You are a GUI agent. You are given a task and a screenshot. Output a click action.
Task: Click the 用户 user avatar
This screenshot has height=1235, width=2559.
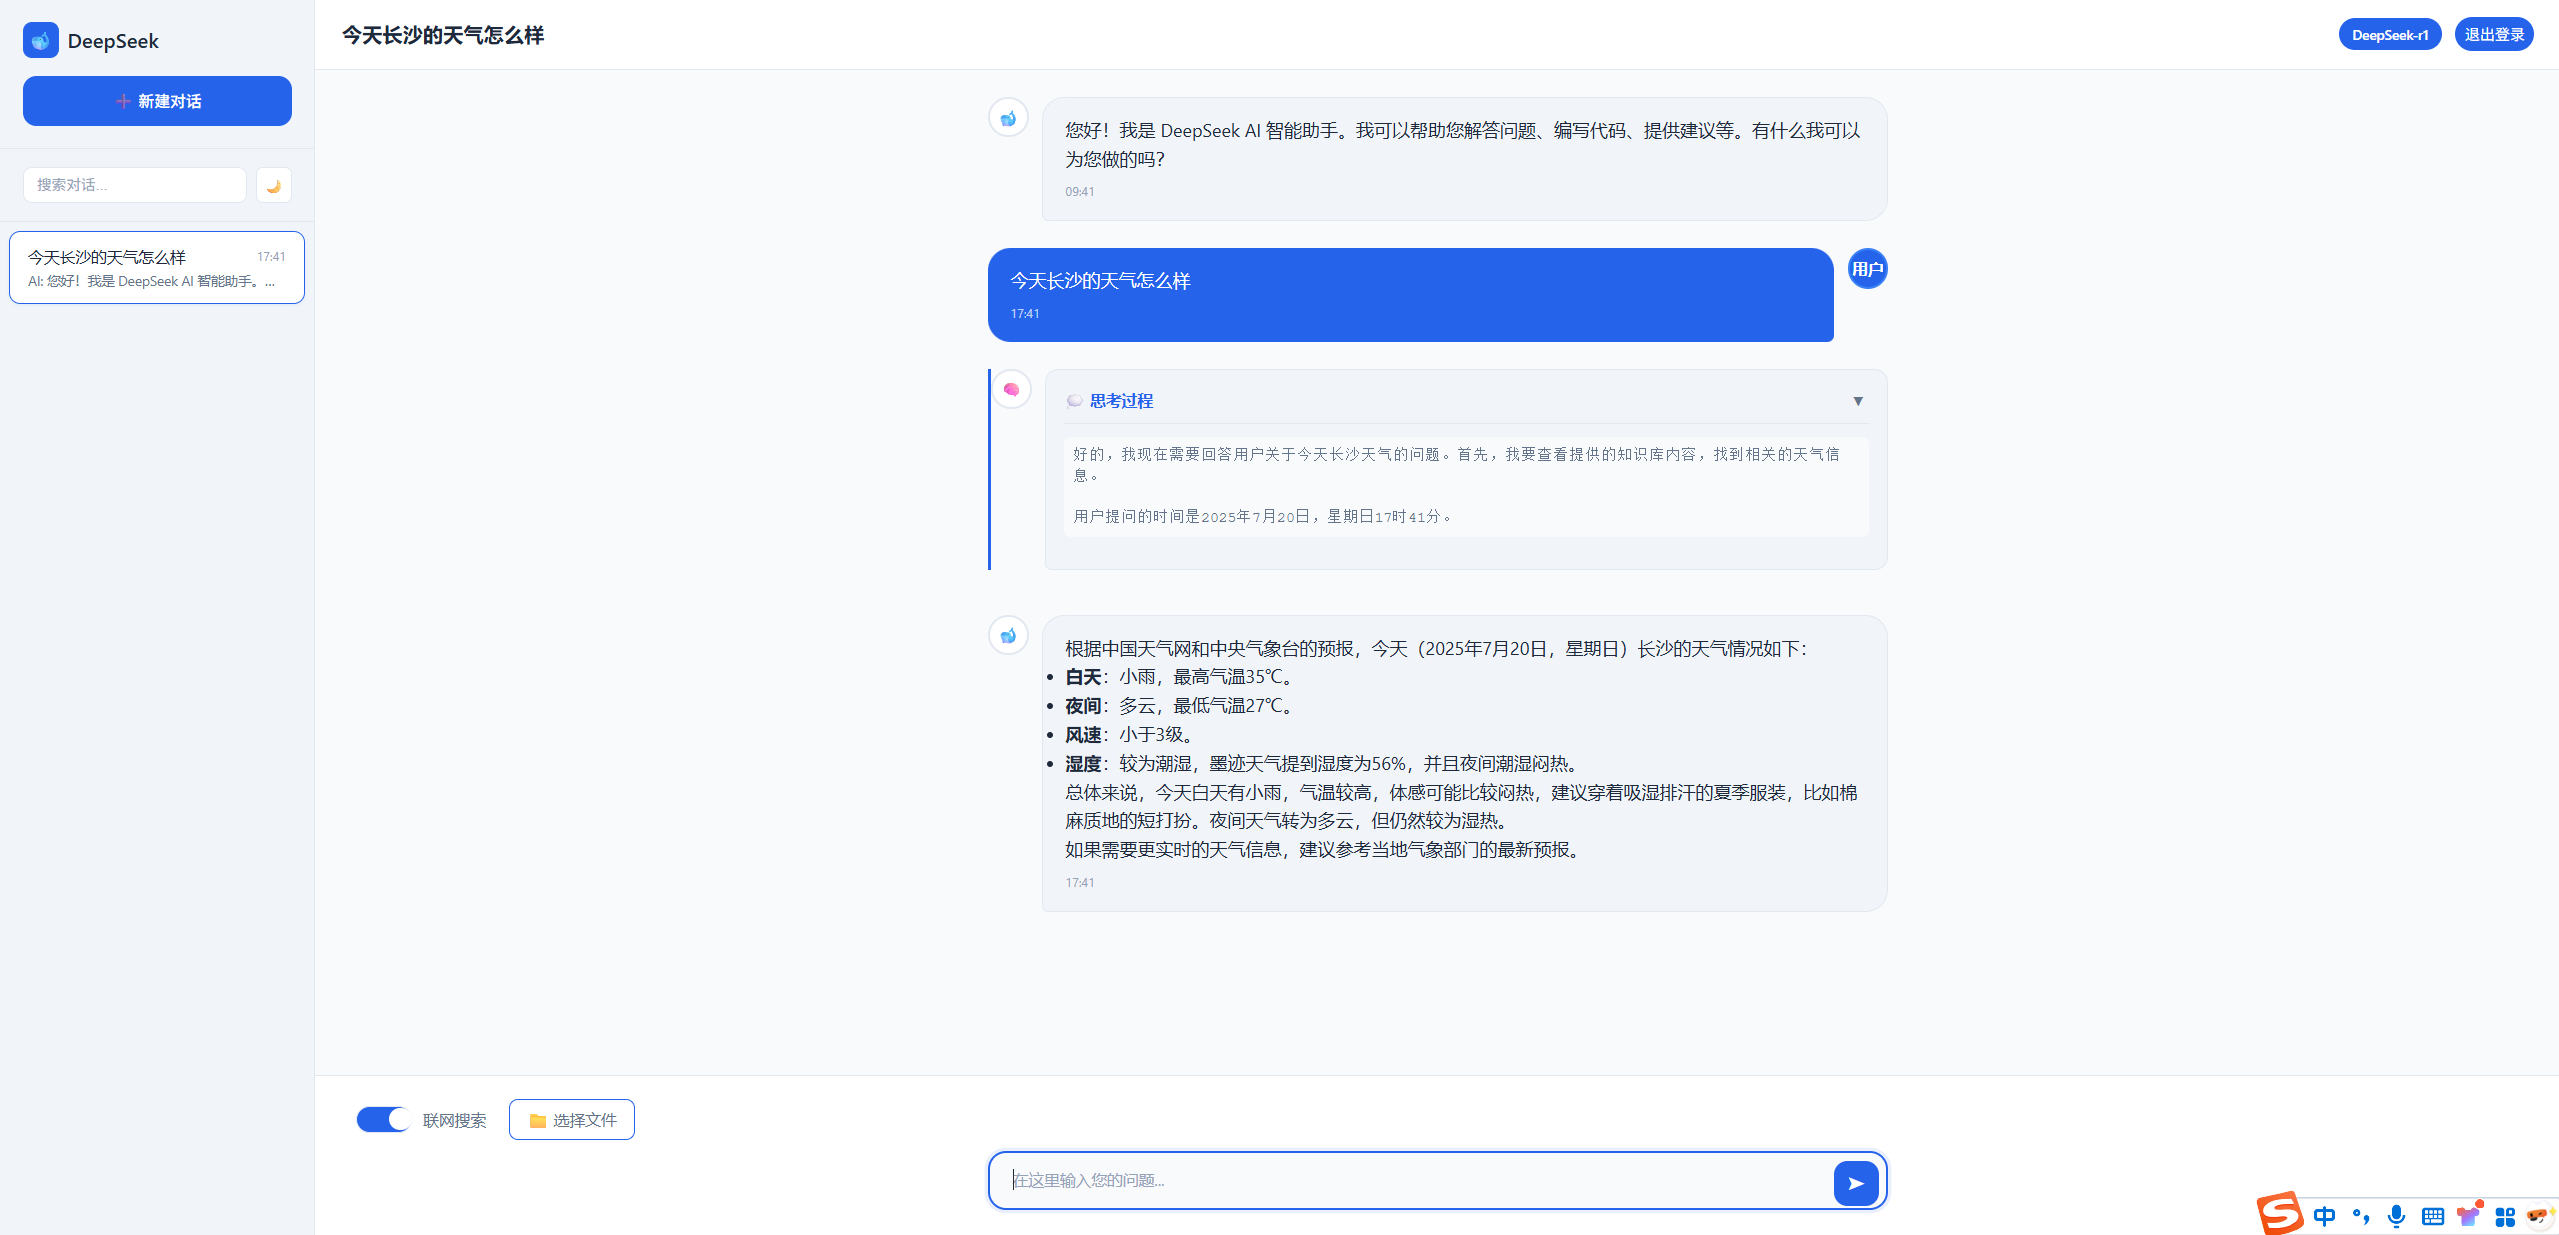(1866, 269)
